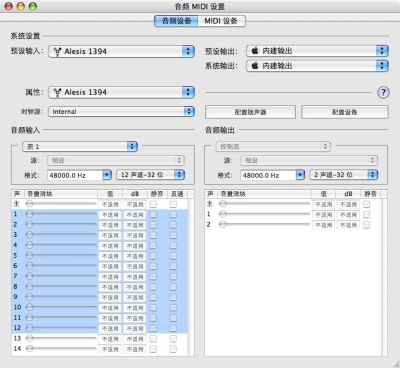Toggle the thru checkbox for input channel 1
The width and height of the screenshot is (400, 368).
pyautogui.click(x=173, y=215)
